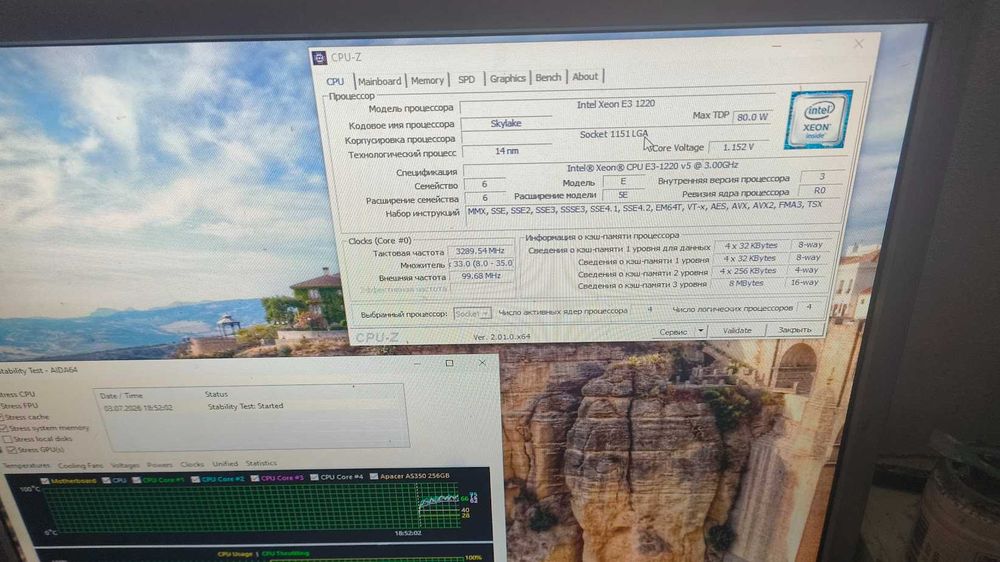
Task: Open the Socket processor selection dropdown
Action: (472, 314)
